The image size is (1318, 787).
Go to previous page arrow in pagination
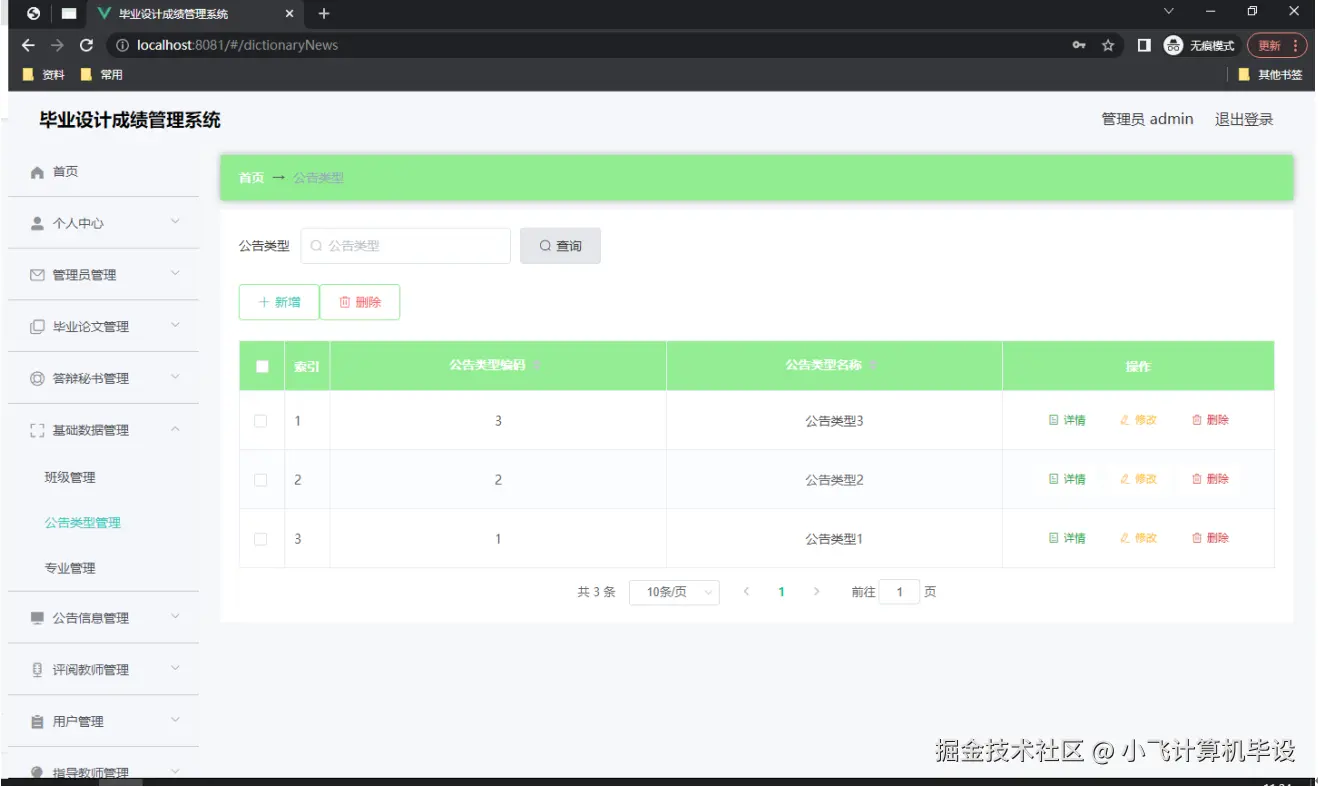point(746,592)
